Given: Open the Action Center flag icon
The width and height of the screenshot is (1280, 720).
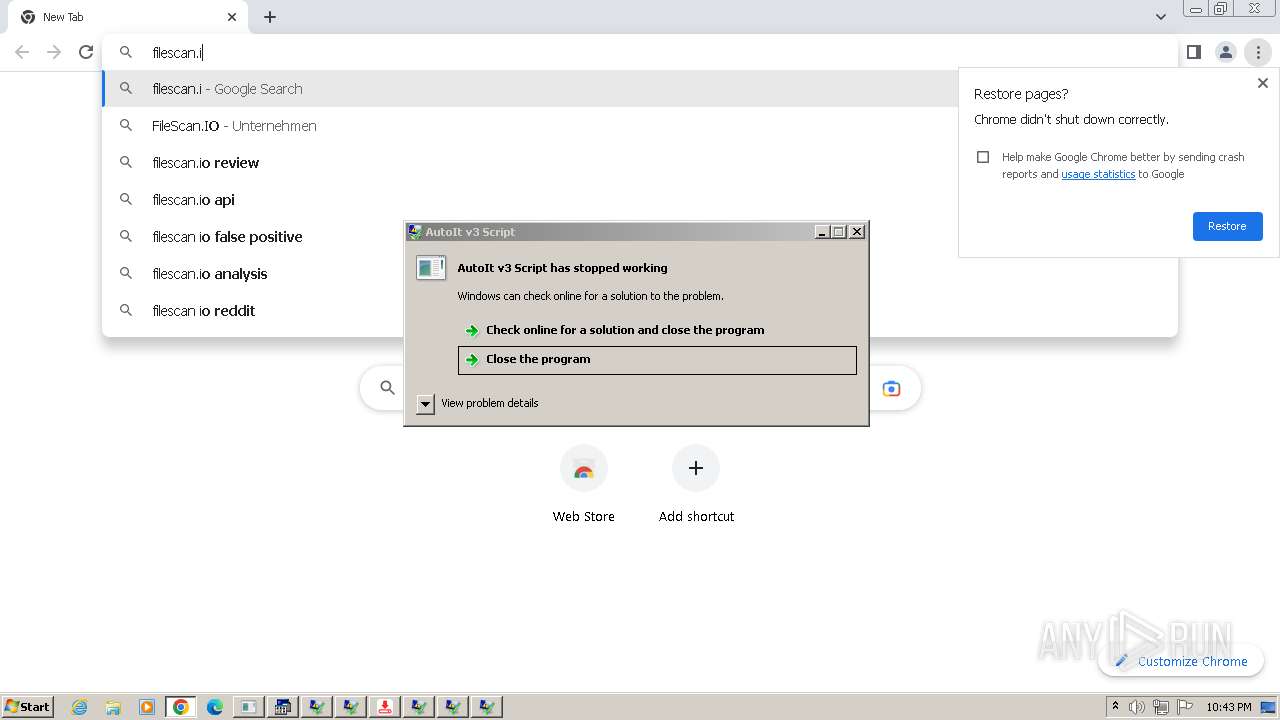Looking at the screenshot, I should (1185, 707).
